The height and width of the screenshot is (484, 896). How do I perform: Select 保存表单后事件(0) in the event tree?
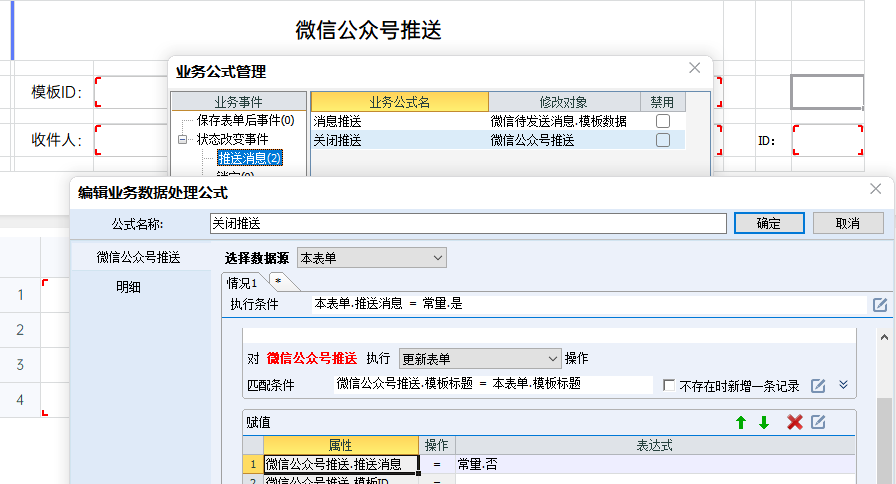click(246, 121)
